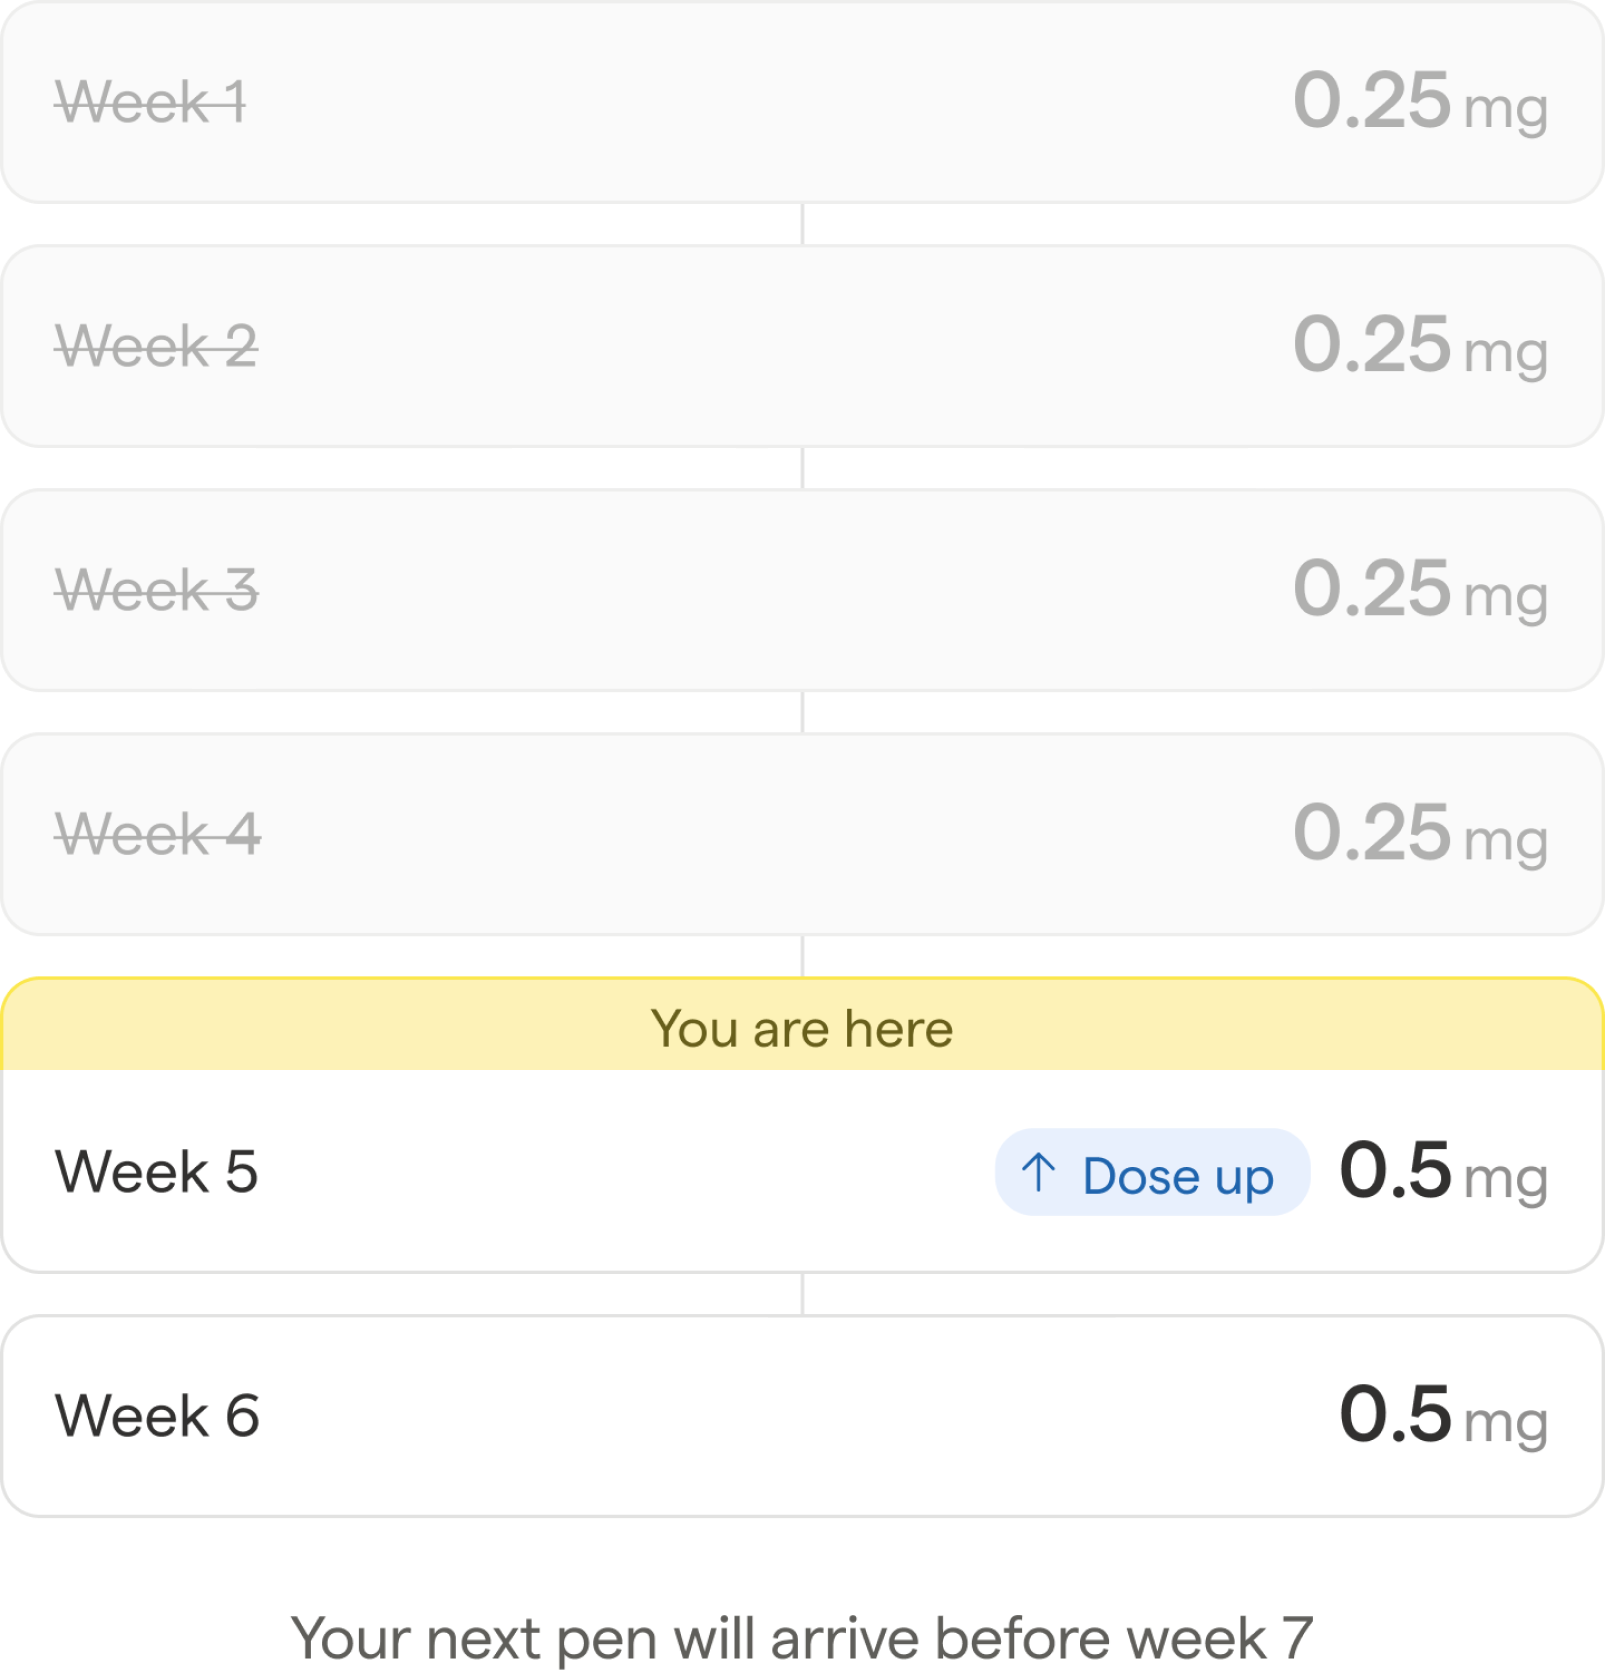Click the You are here banner
The height and width of the screenshot is (1672, 1605).
(x=802, y=1028)
